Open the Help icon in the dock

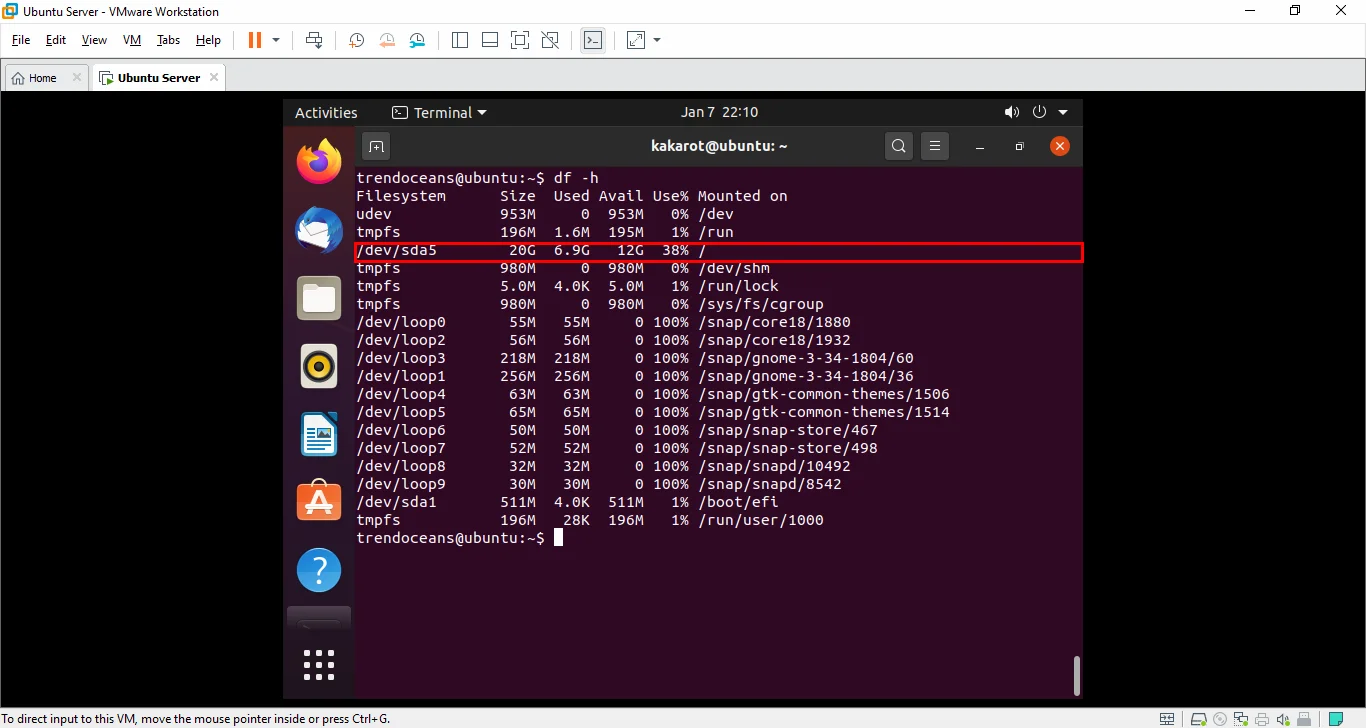tap(319, 570)
